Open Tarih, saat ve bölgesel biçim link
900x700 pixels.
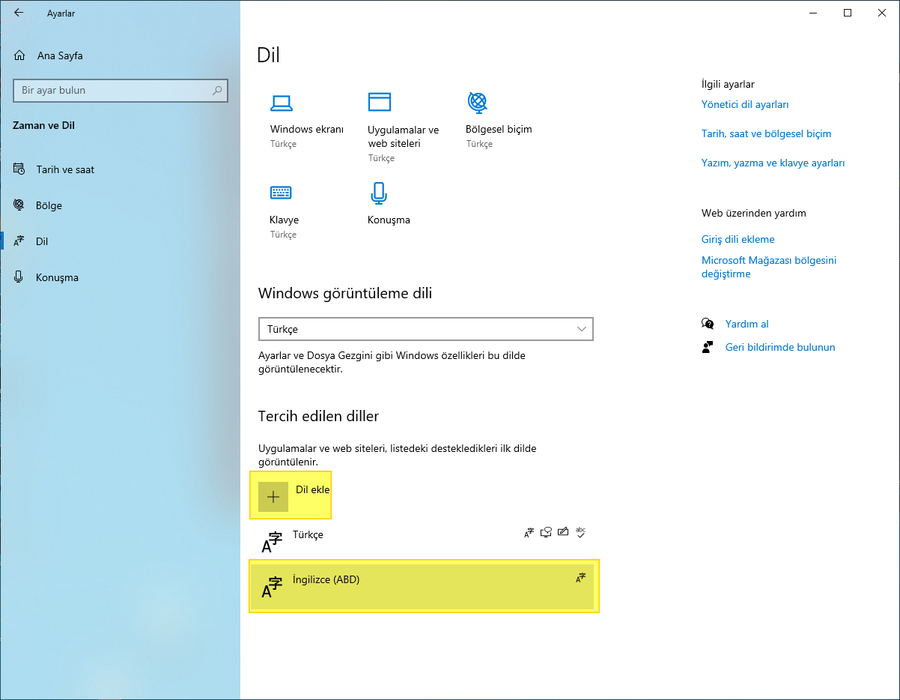(766, 134)
